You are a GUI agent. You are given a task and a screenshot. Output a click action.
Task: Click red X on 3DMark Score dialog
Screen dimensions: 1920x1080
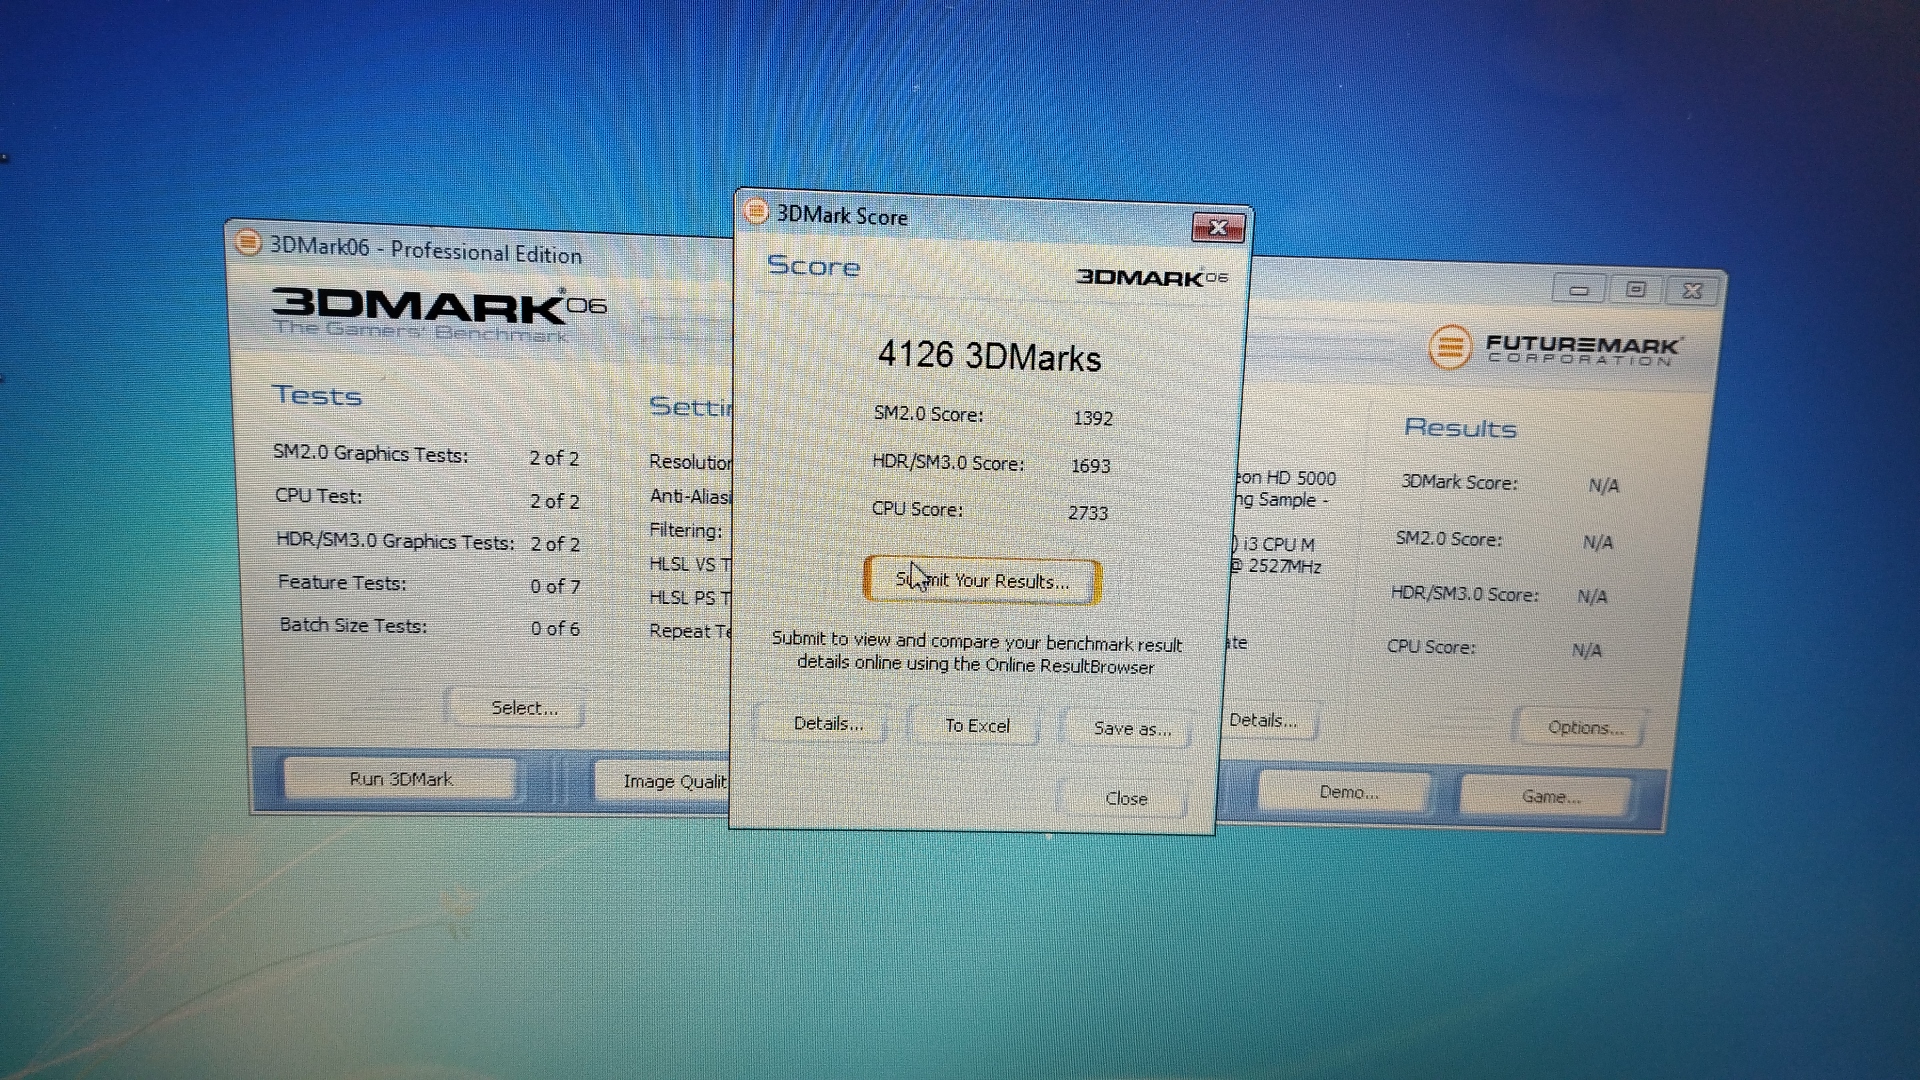click(x=1218, y=227)
